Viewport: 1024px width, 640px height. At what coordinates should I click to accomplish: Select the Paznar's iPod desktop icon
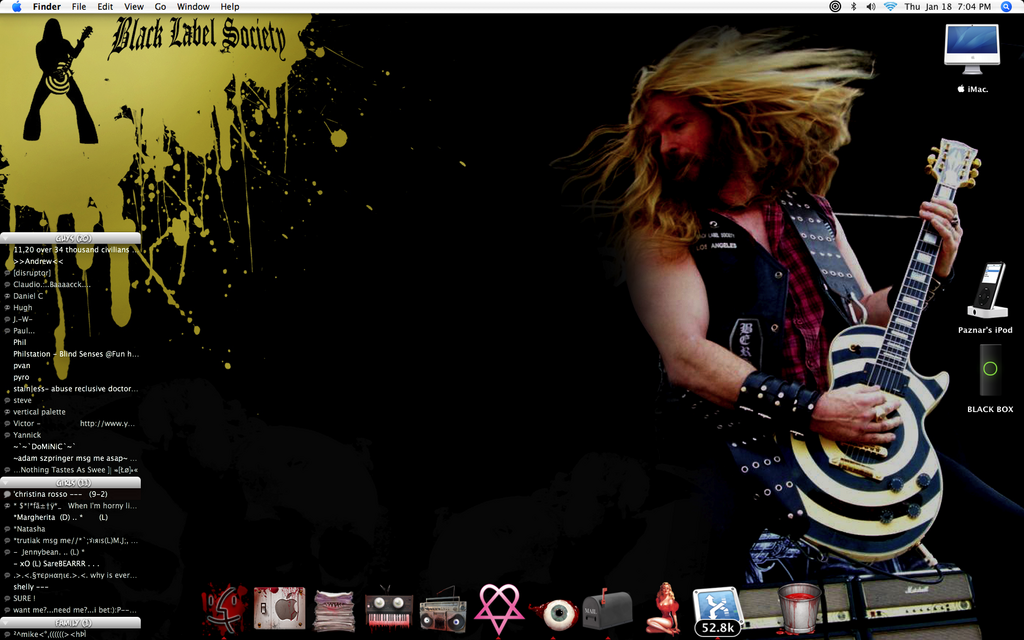tap(985, 298)
